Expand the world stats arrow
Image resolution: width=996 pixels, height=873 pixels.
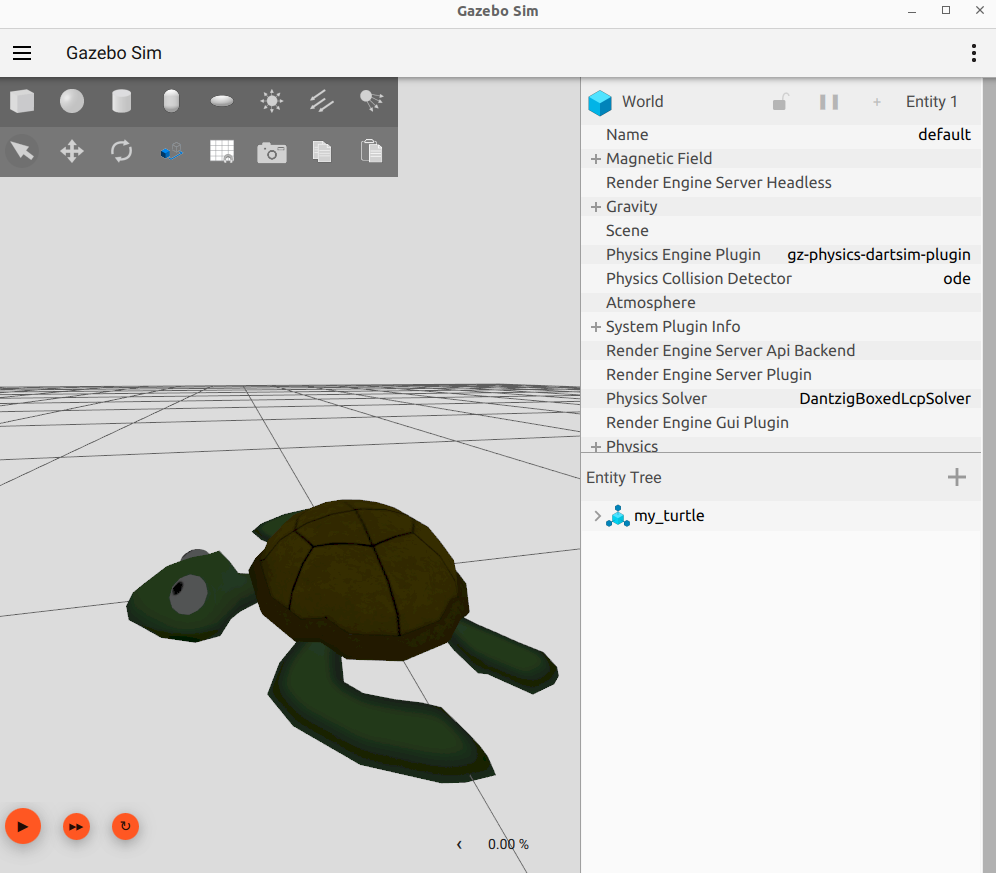pos(459,844)
